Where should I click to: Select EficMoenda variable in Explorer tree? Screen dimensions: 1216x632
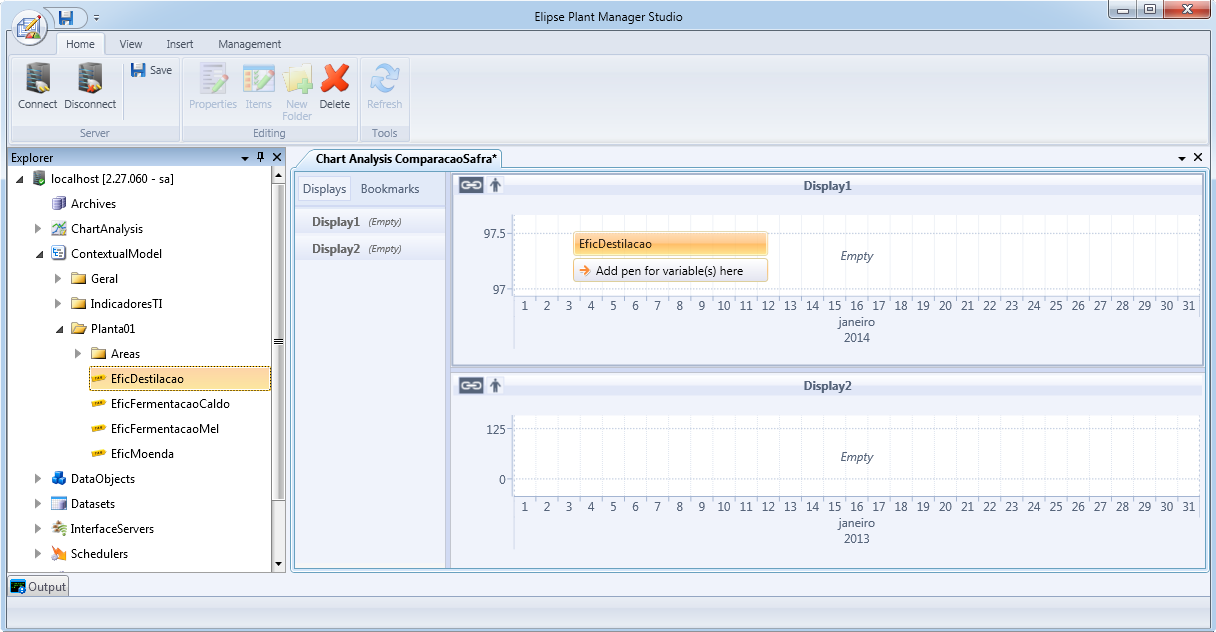pos(142,454)
